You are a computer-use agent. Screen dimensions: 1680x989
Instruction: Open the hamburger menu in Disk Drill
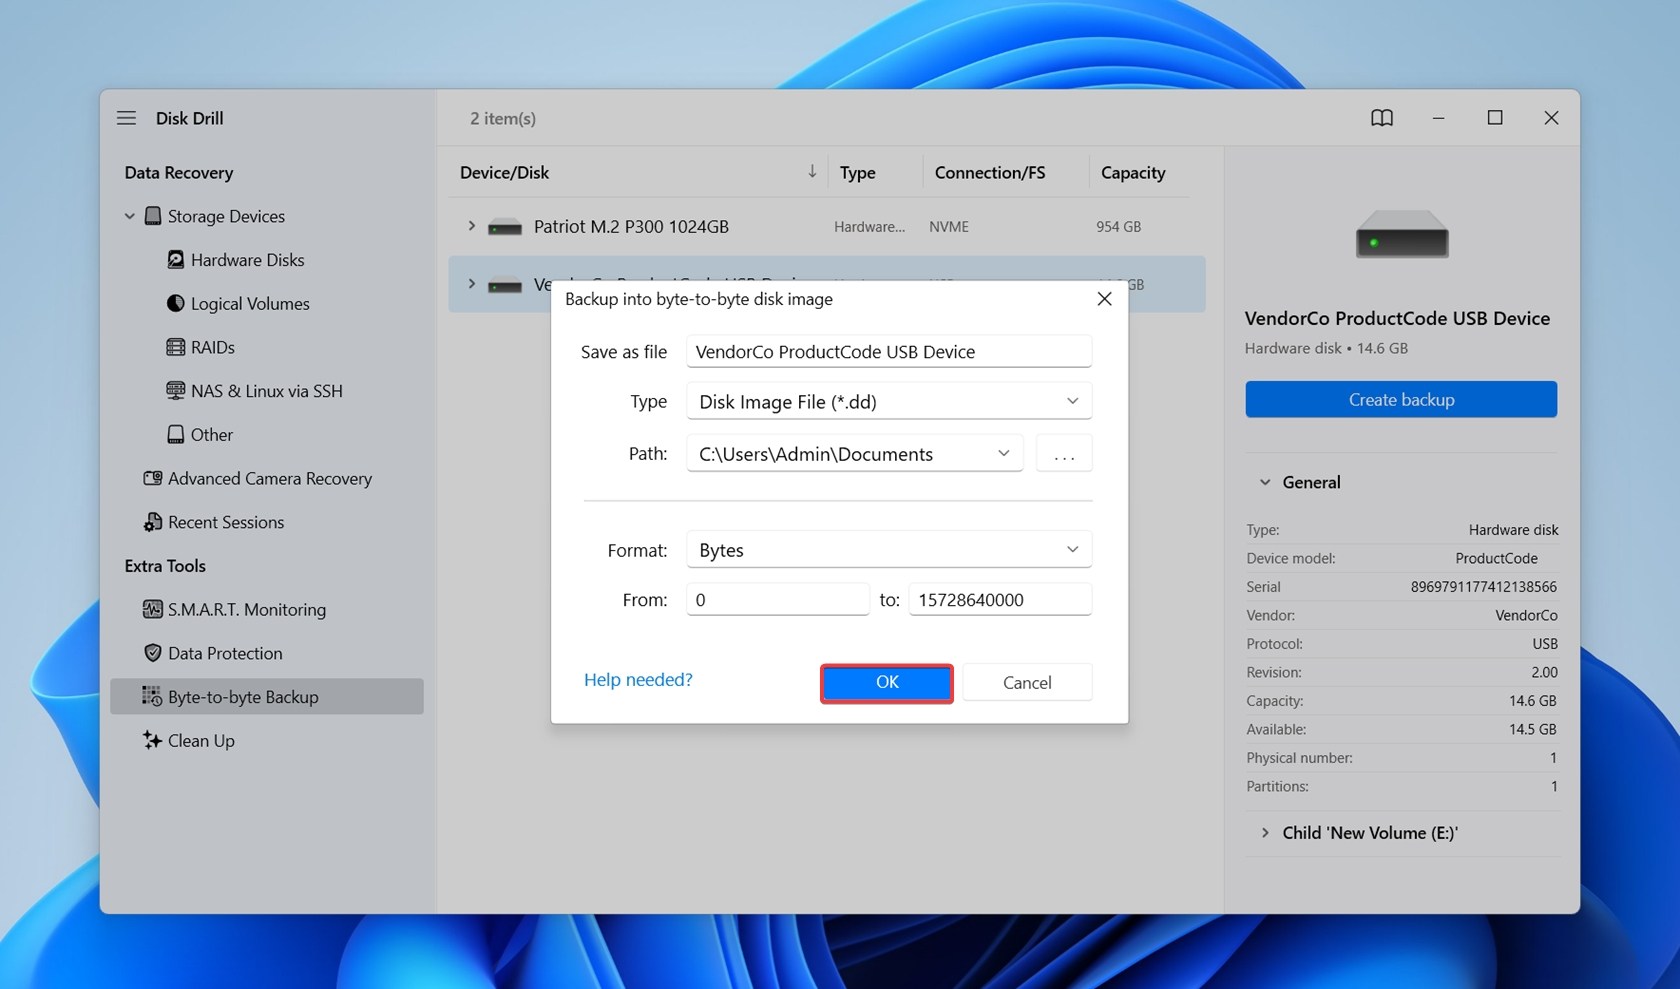[126, 117]
